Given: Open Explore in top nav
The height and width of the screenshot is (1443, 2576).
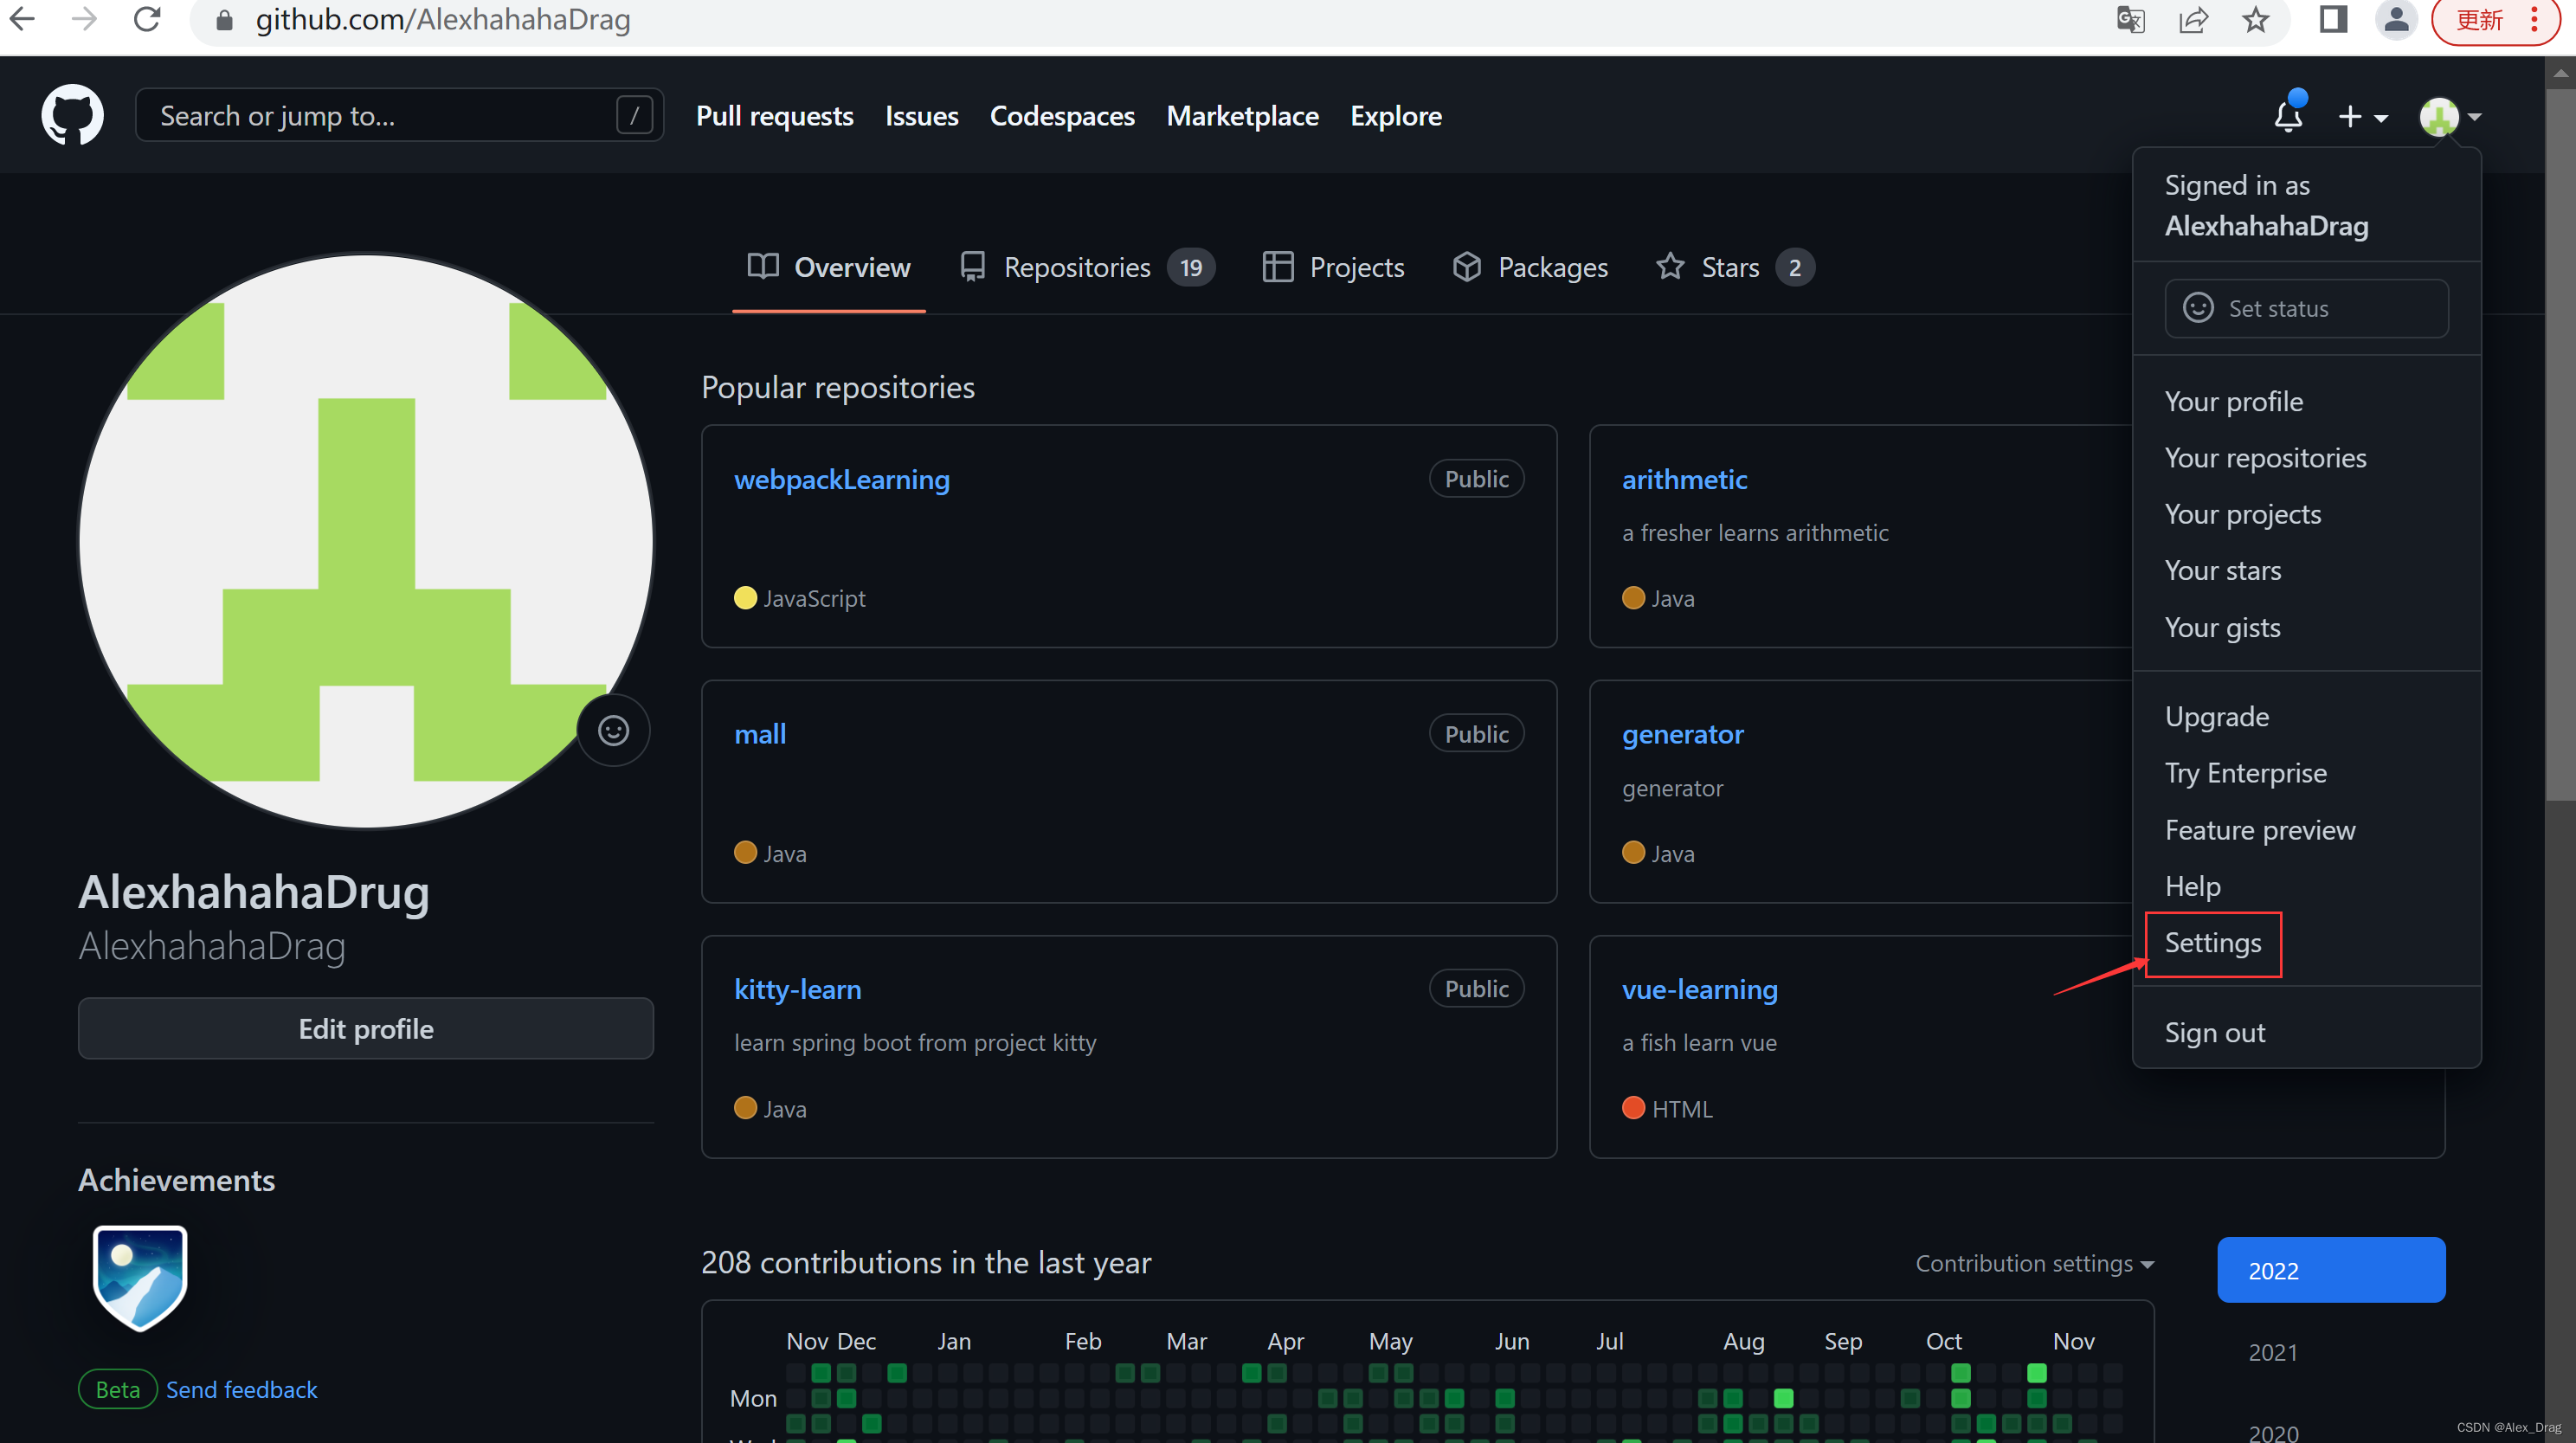Looking at the screenshot, I should [1395, 116].
